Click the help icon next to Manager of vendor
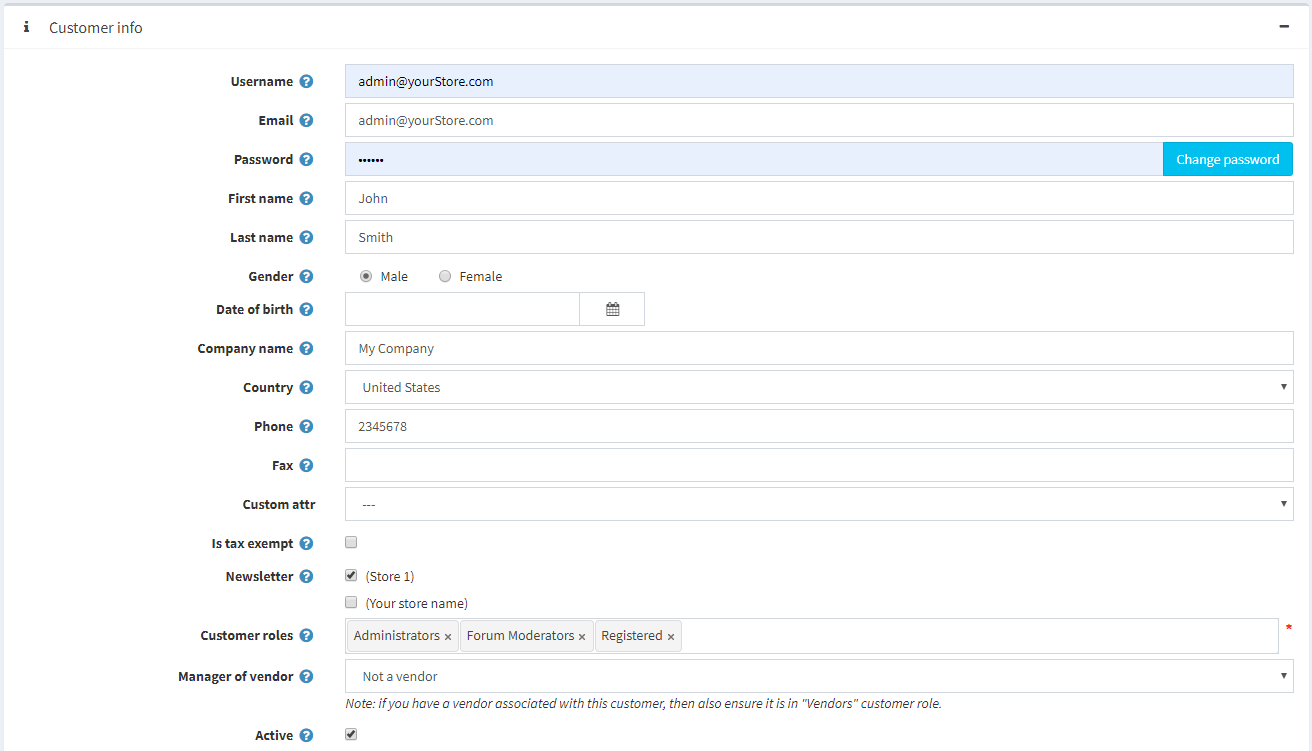 306,677
